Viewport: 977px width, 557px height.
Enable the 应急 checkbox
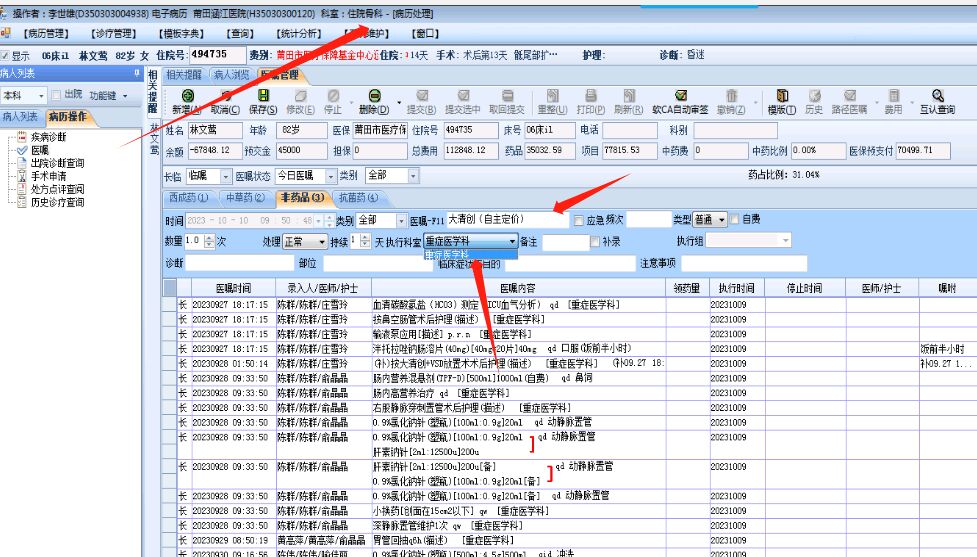coord(579,220)
